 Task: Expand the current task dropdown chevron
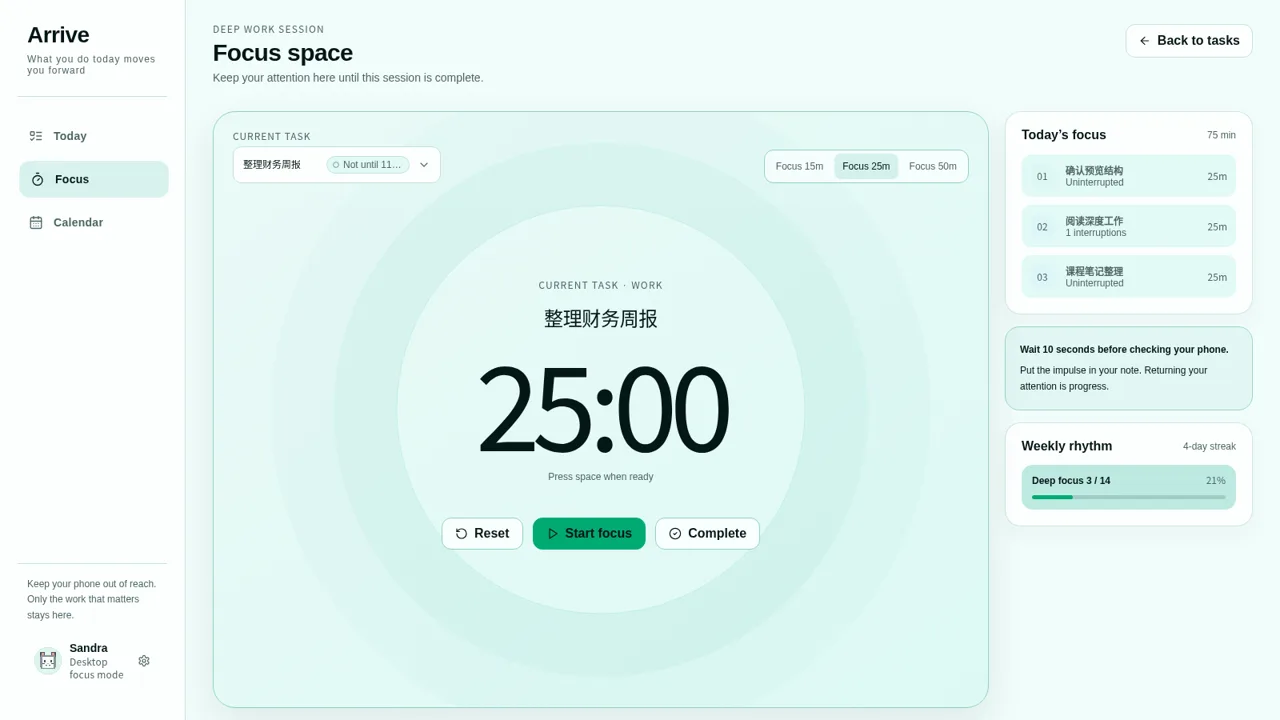click(x=424, y=165)
